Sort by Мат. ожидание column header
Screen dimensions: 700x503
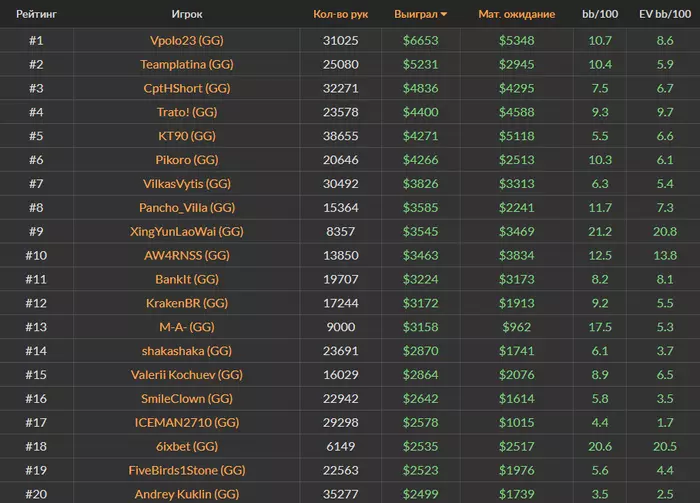pos(526,15)
